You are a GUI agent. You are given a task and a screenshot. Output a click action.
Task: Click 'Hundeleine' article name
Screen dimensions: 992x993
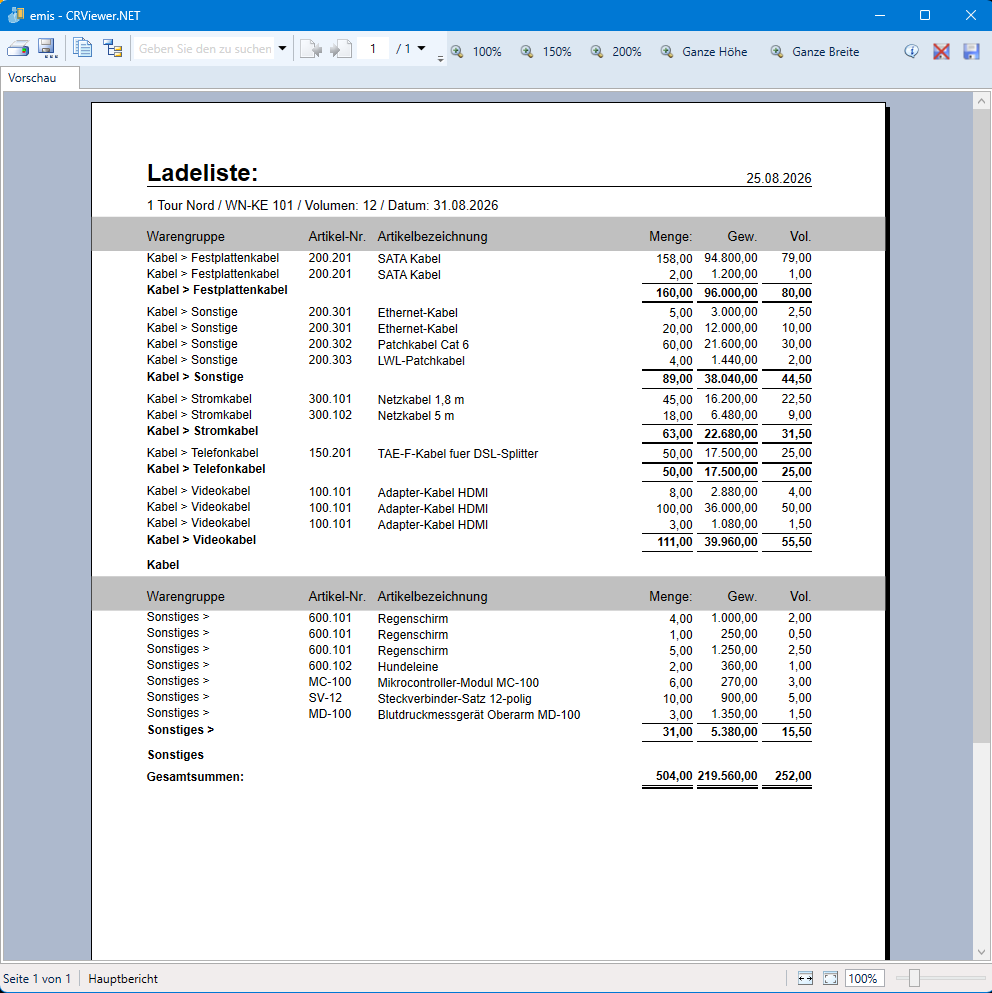408,666
